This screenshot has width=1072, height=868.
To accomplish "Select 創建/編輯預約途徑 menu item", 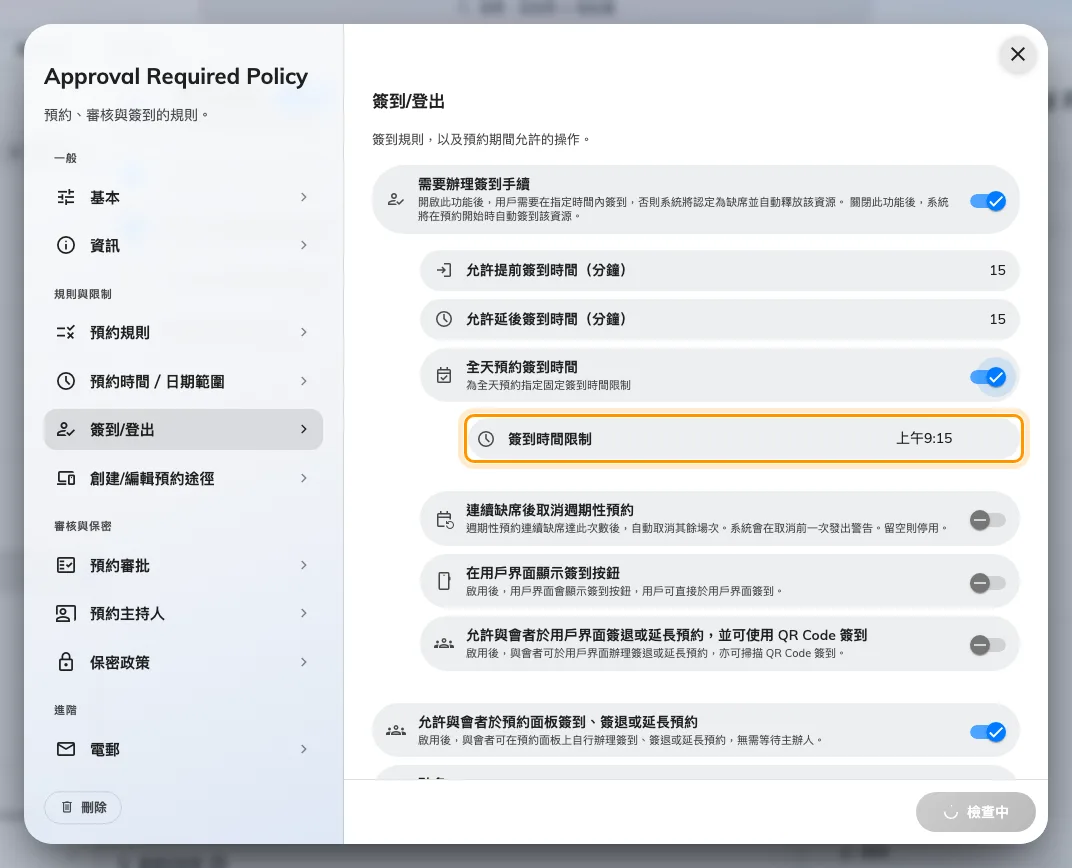I will coord(183,478).
